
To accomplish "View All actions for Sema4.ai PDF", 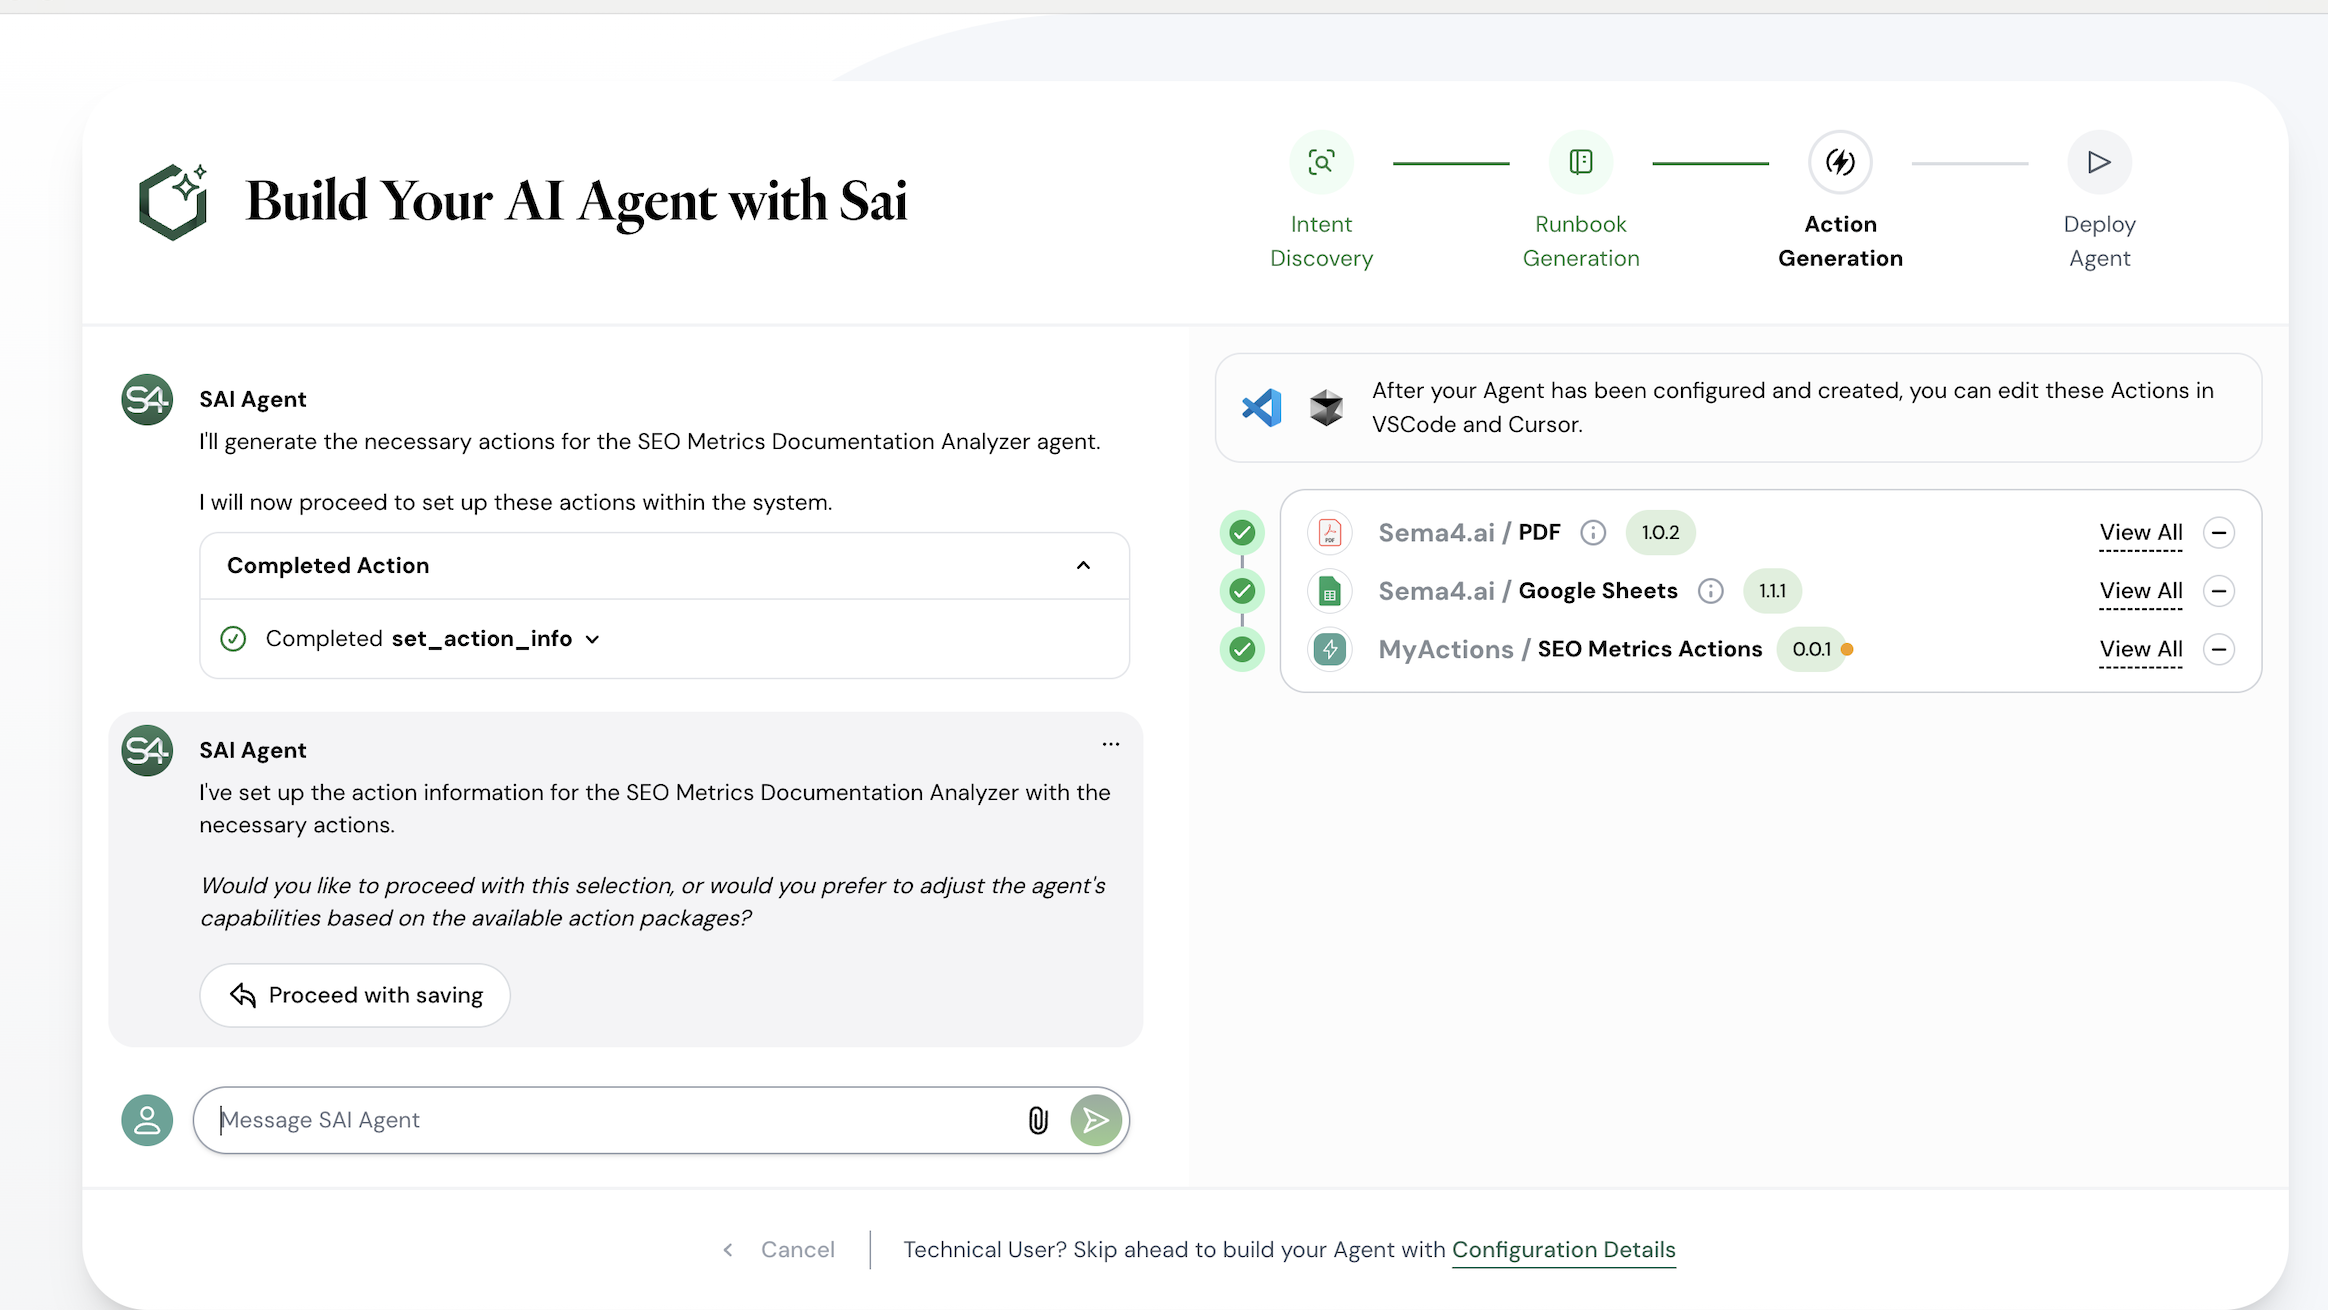I will coord(2141,533).
